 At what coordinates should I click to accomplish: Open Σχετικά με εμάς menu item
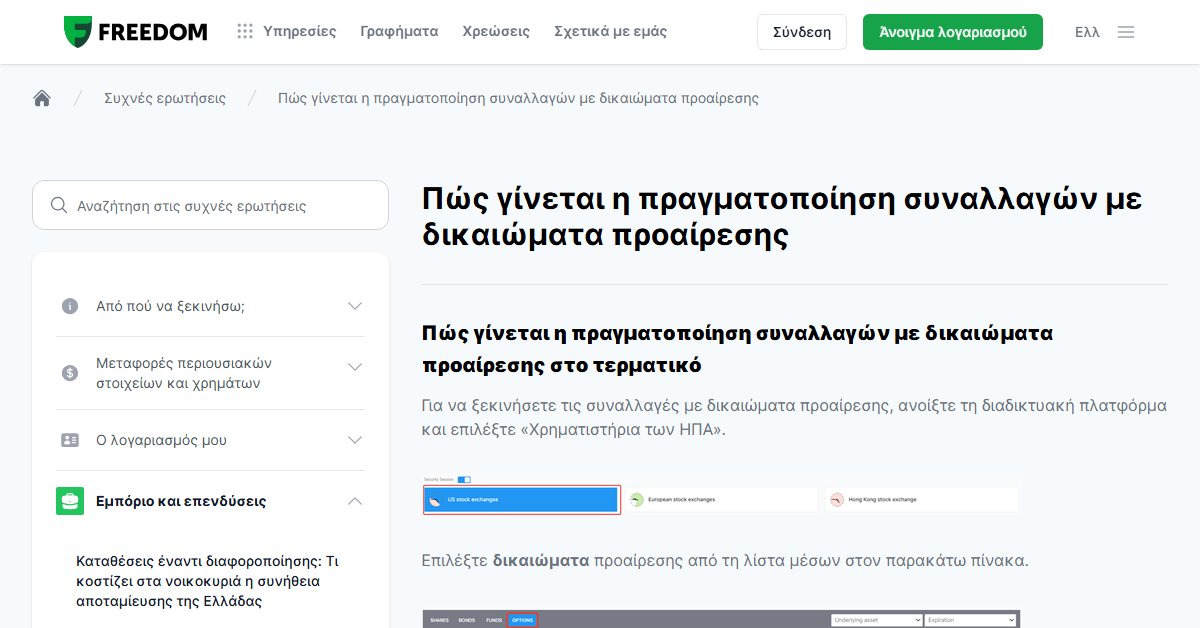pyautogui.click(x=610, y=31)
